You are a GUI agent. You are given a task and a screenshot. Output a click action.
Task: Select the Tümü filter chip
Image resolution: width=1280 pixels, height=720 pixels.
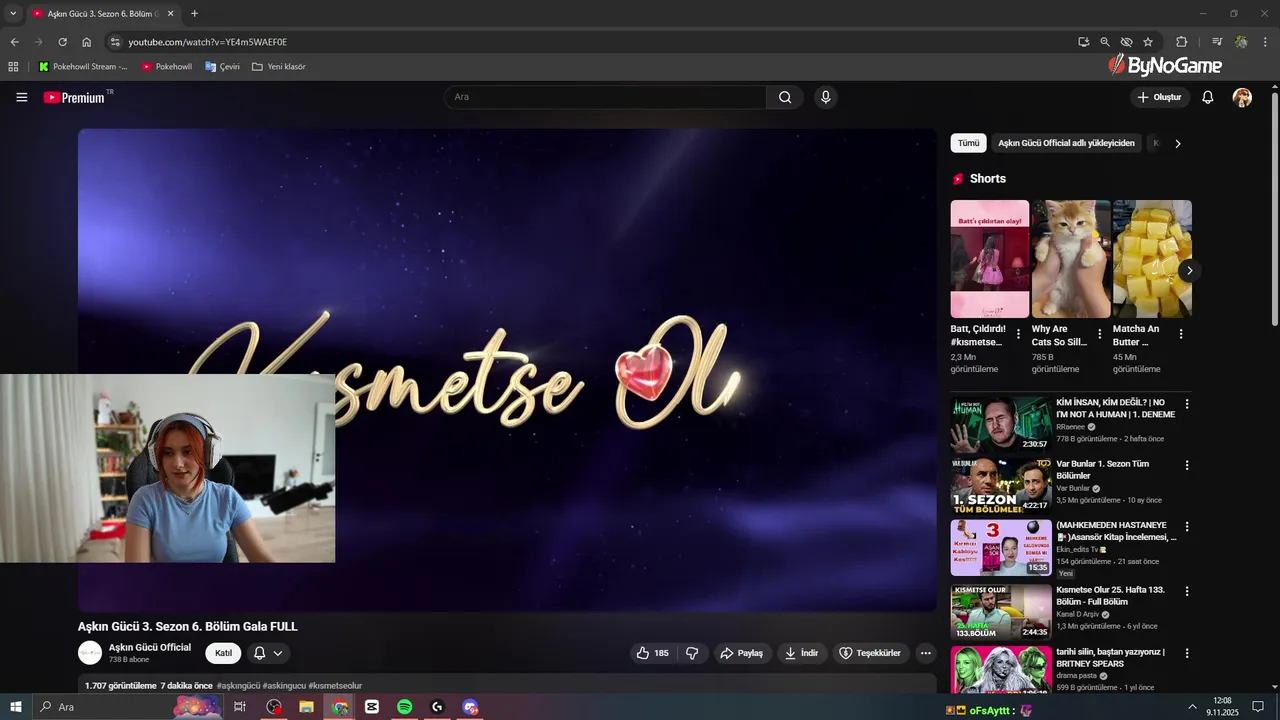[969, 143]
